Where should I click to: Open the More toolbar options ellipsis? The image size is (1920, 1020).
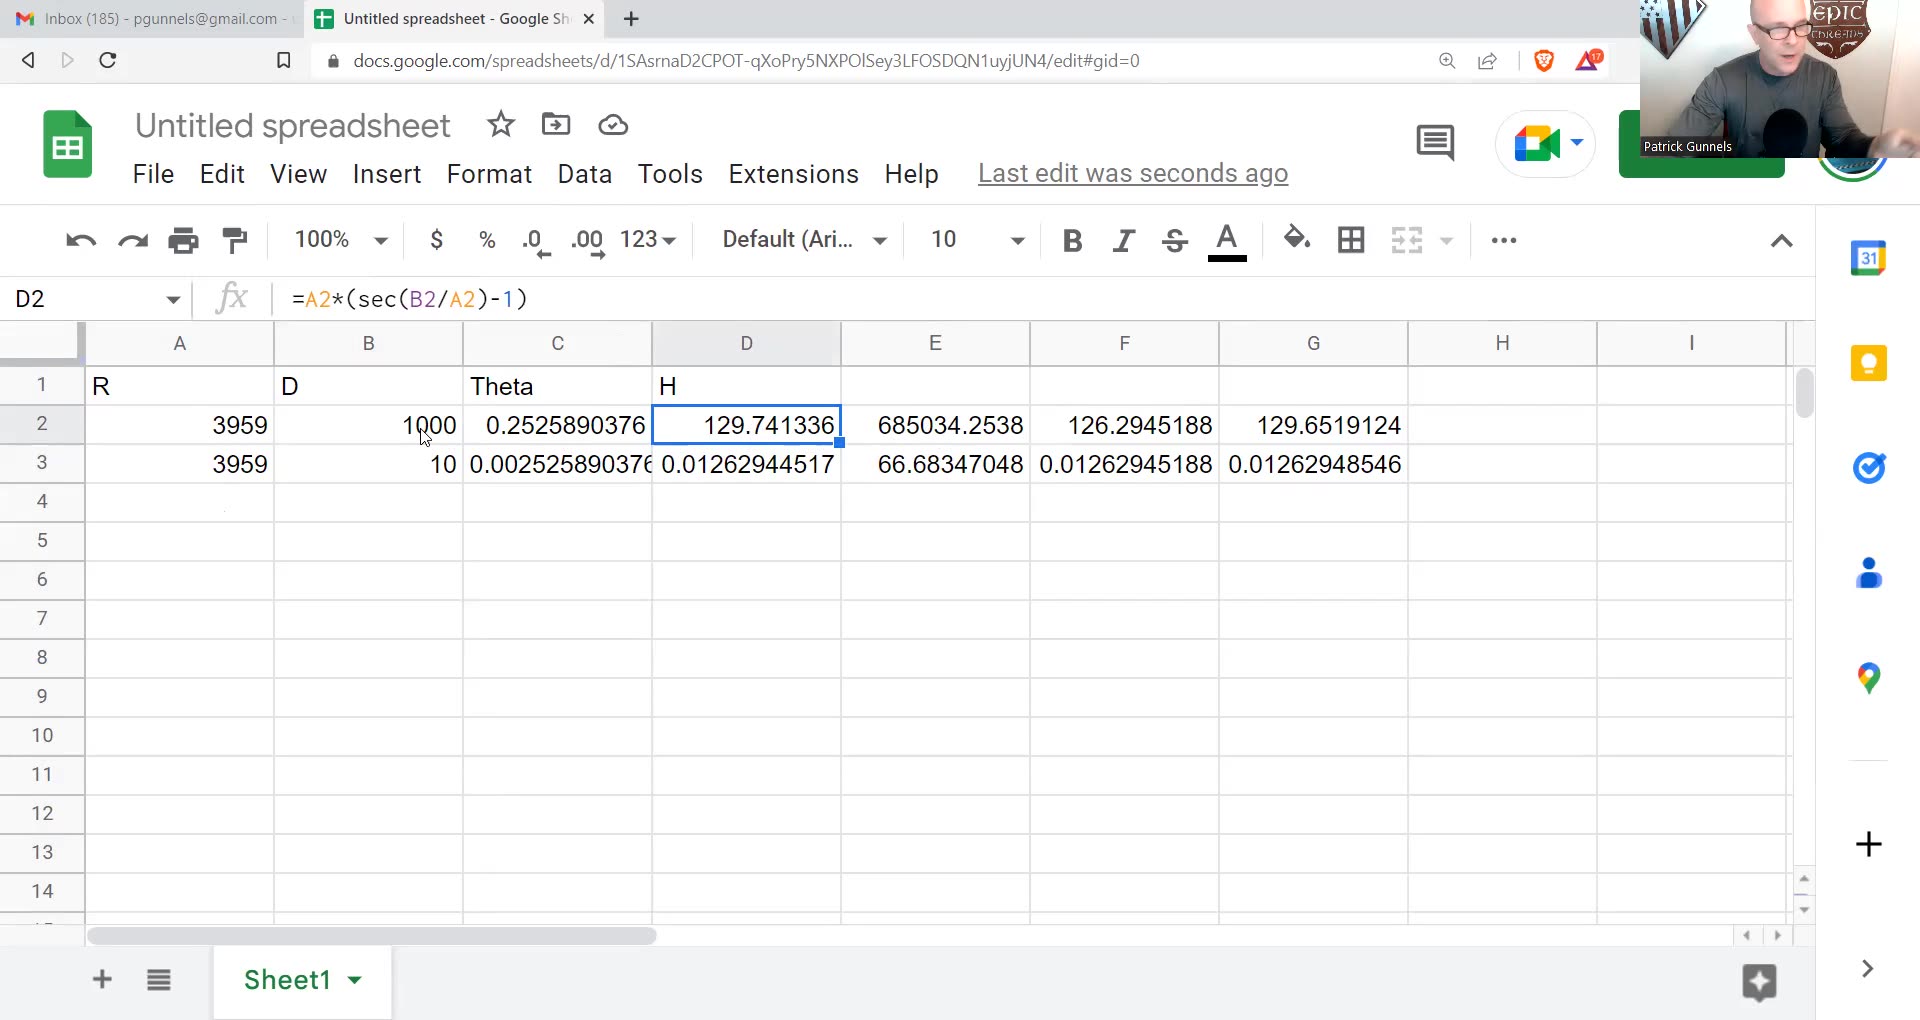click(x=1504, y=240)
